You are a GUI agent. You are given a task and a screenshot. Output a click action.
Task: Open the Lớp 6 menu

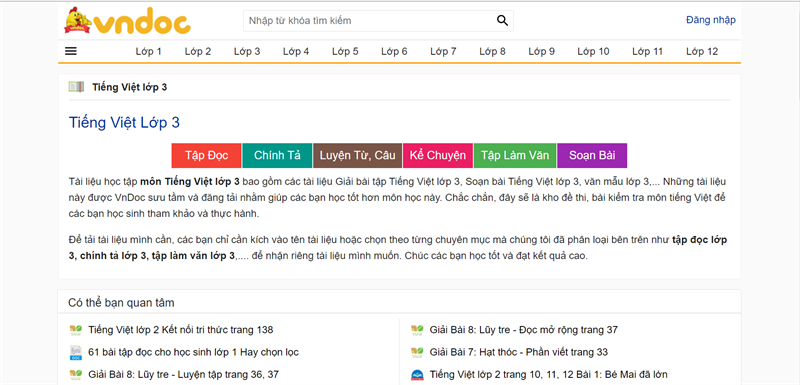394,51
